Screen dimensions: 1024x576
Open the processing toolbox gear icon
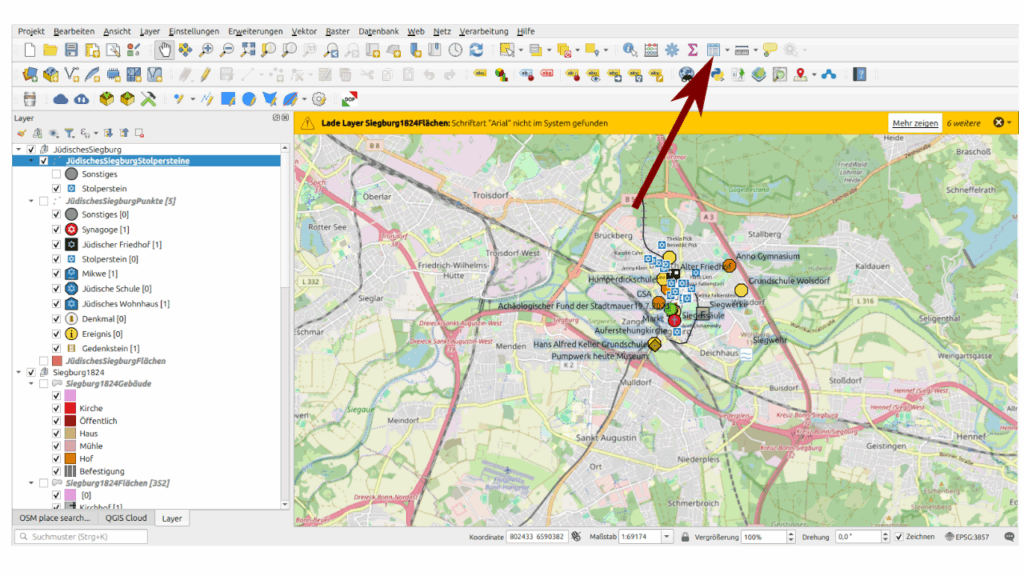pos(671,49)
